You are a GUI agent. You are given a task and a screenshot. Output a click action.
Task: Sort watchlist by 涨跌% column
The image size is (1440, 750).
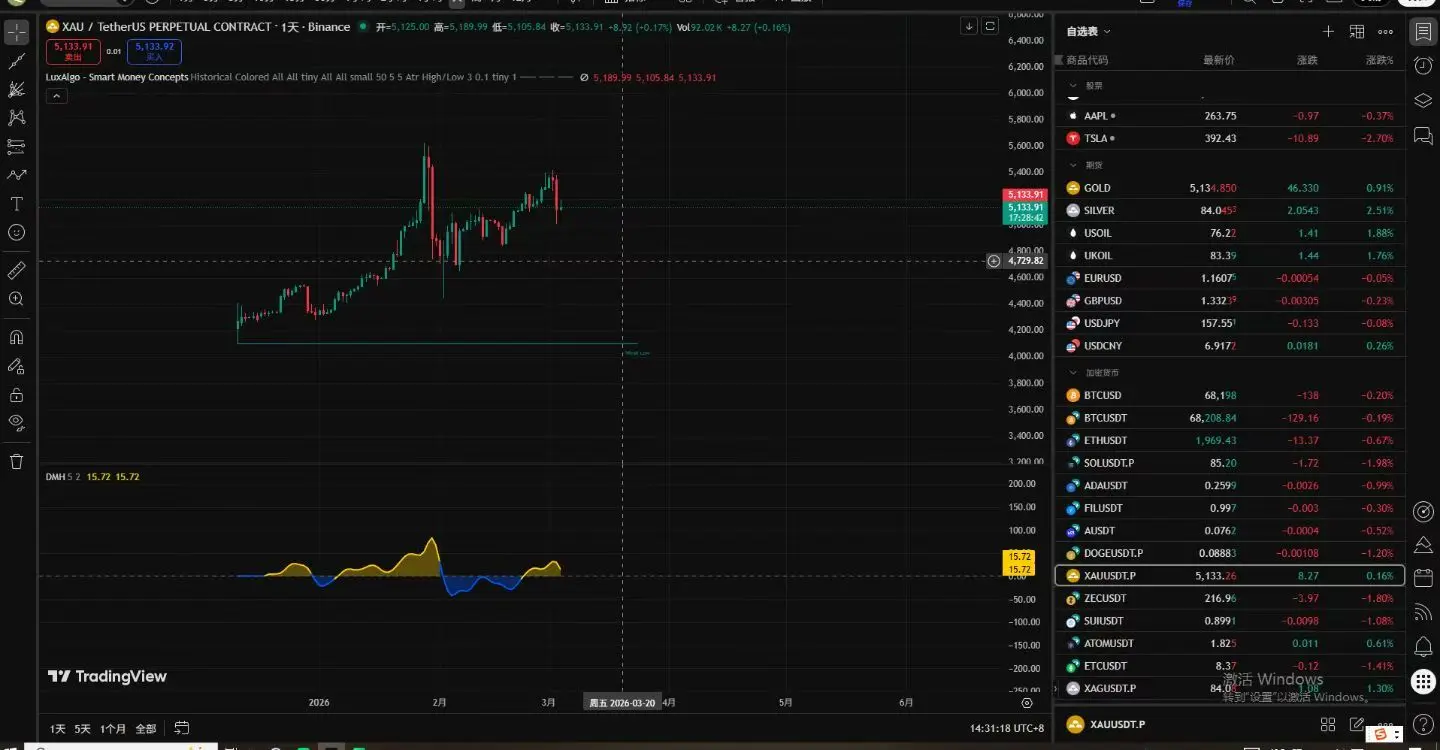pos(1380,60)
